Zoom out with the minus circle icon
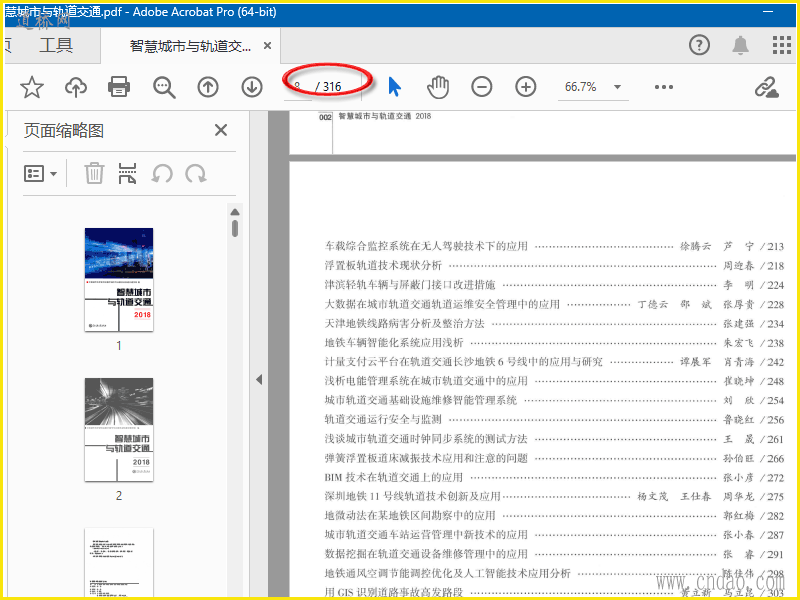Image resolution: width=800 pixels, height=600 pixels. pos(482,87)
